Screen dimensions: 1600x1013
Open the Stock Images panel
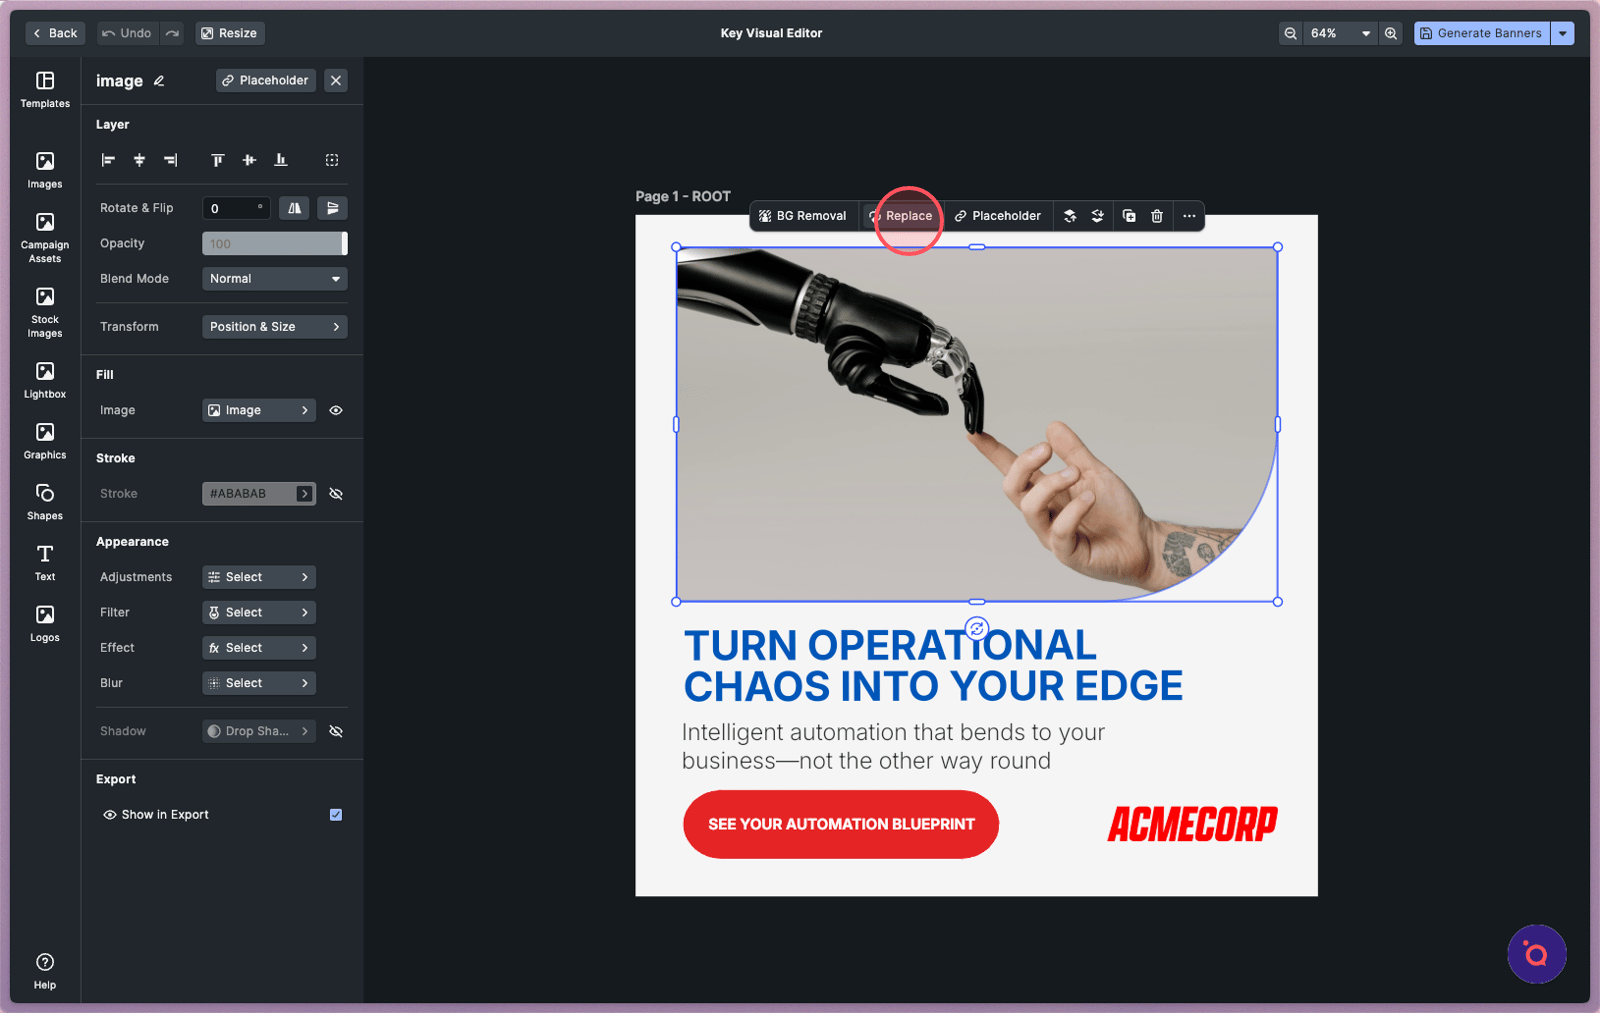pos(45,312)
